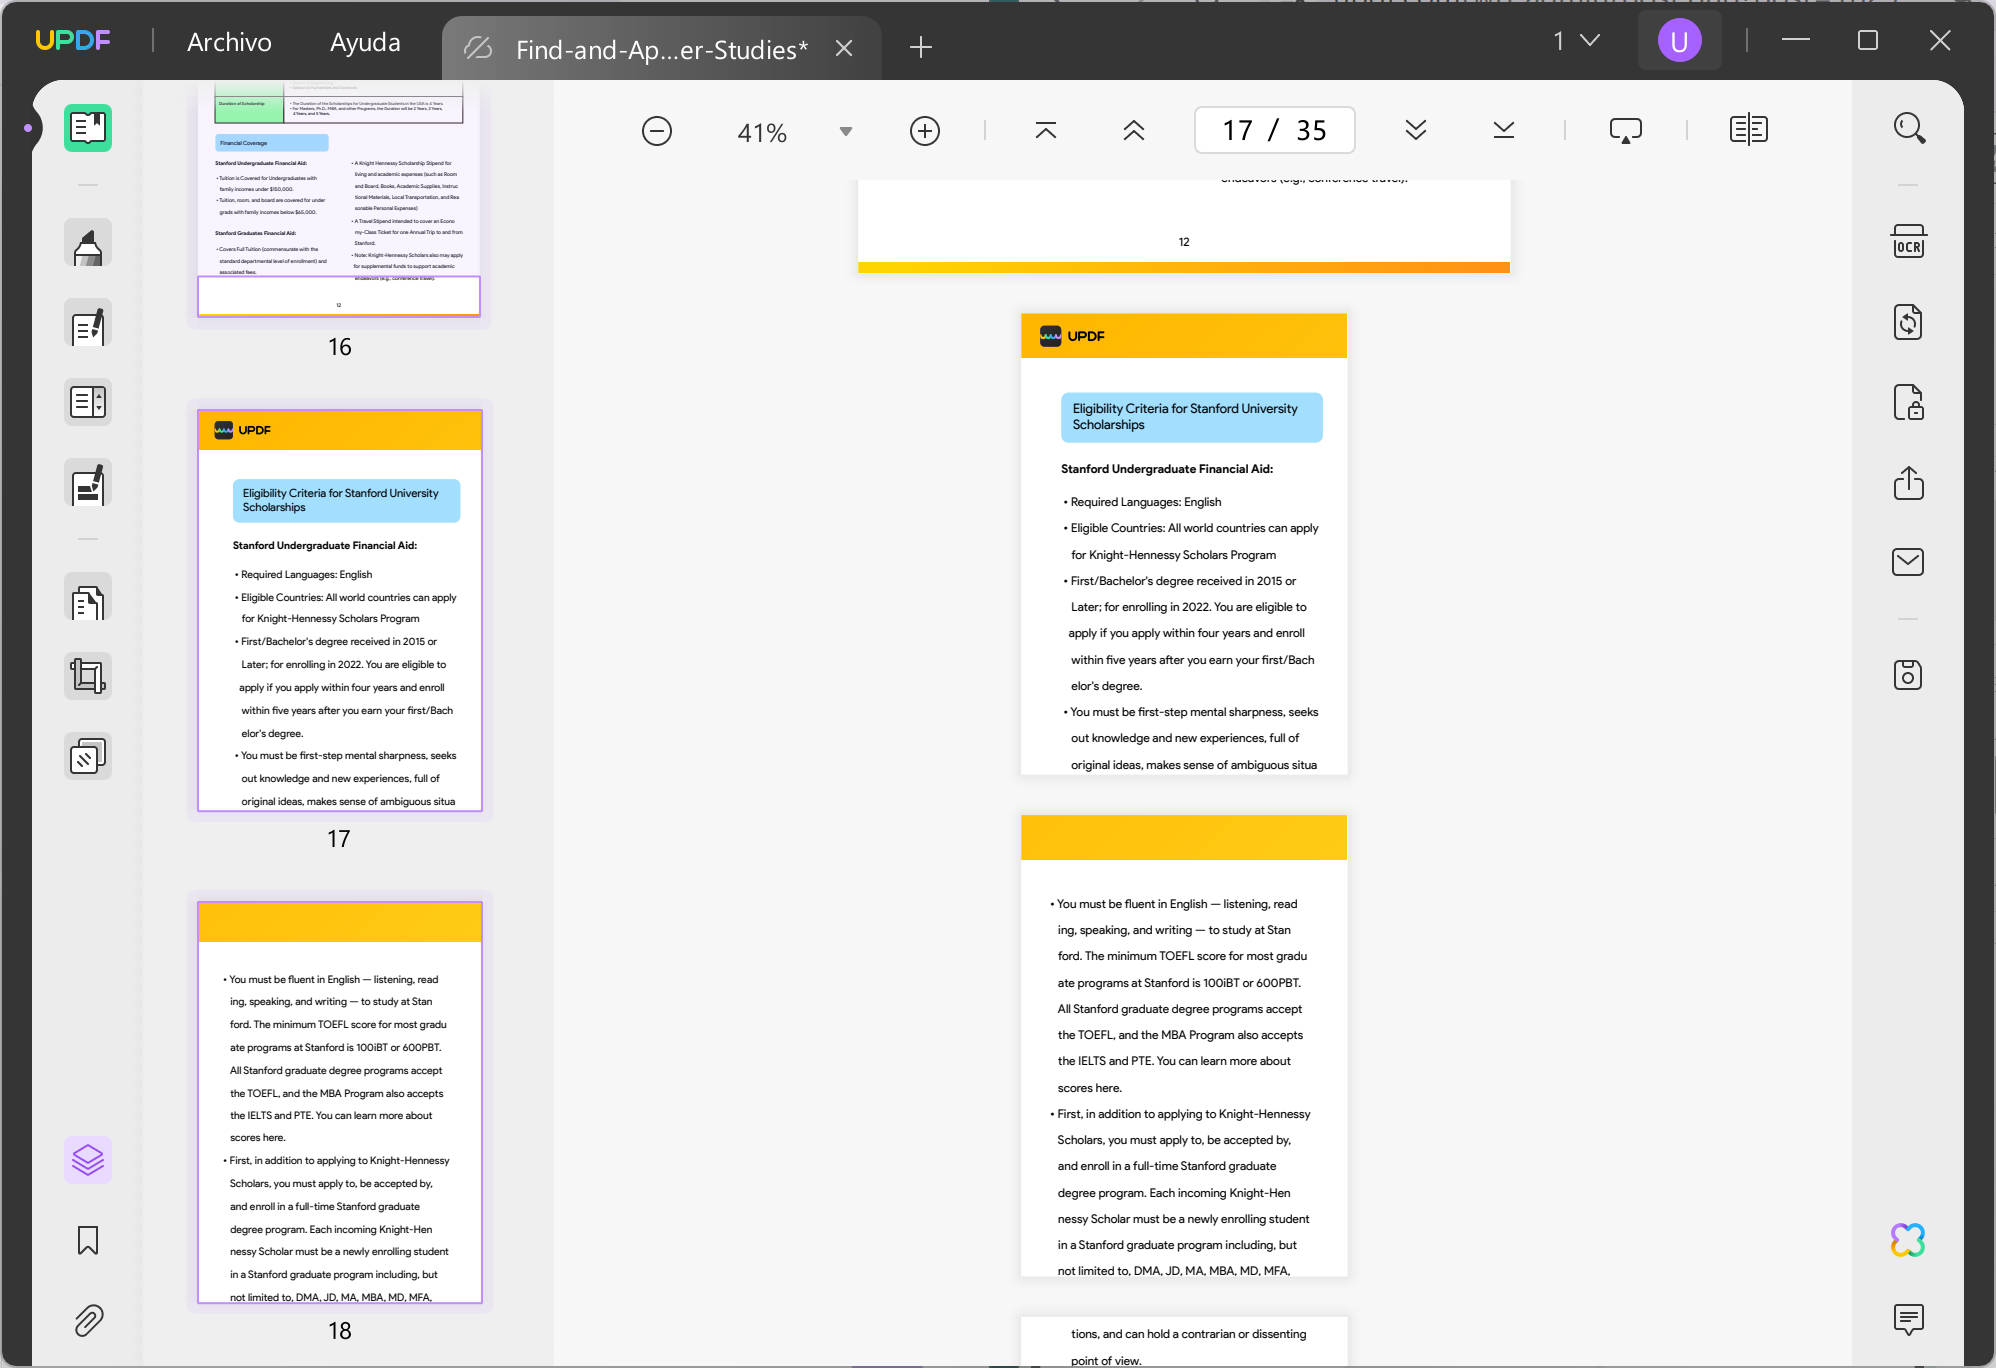The image size is (1996, 1368).
Task: Expand the open windows count dropdown
Action: pyautogui.click(x=1577, y=41)
